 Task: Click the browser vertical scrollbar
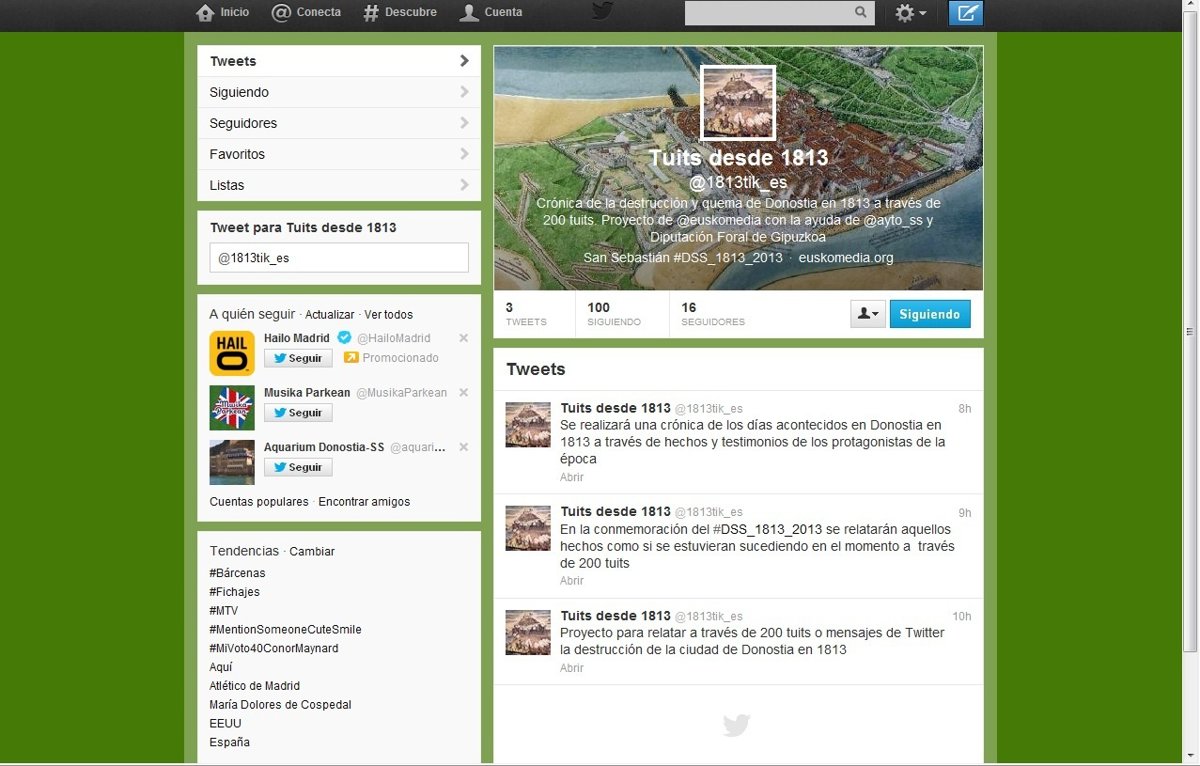[1191, 331]
